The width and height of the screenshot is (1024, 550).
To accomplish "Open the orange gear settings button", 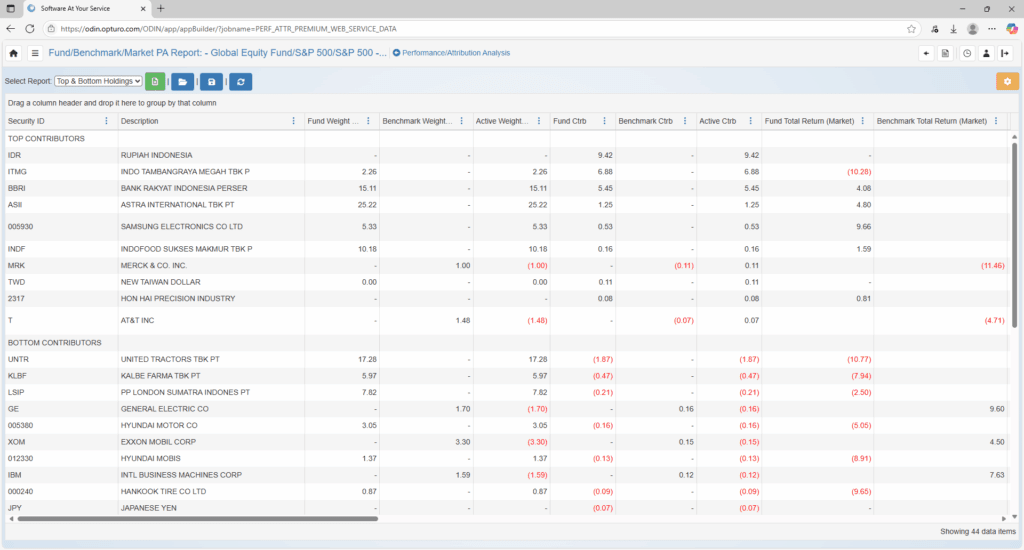I will coord(1007,81).
